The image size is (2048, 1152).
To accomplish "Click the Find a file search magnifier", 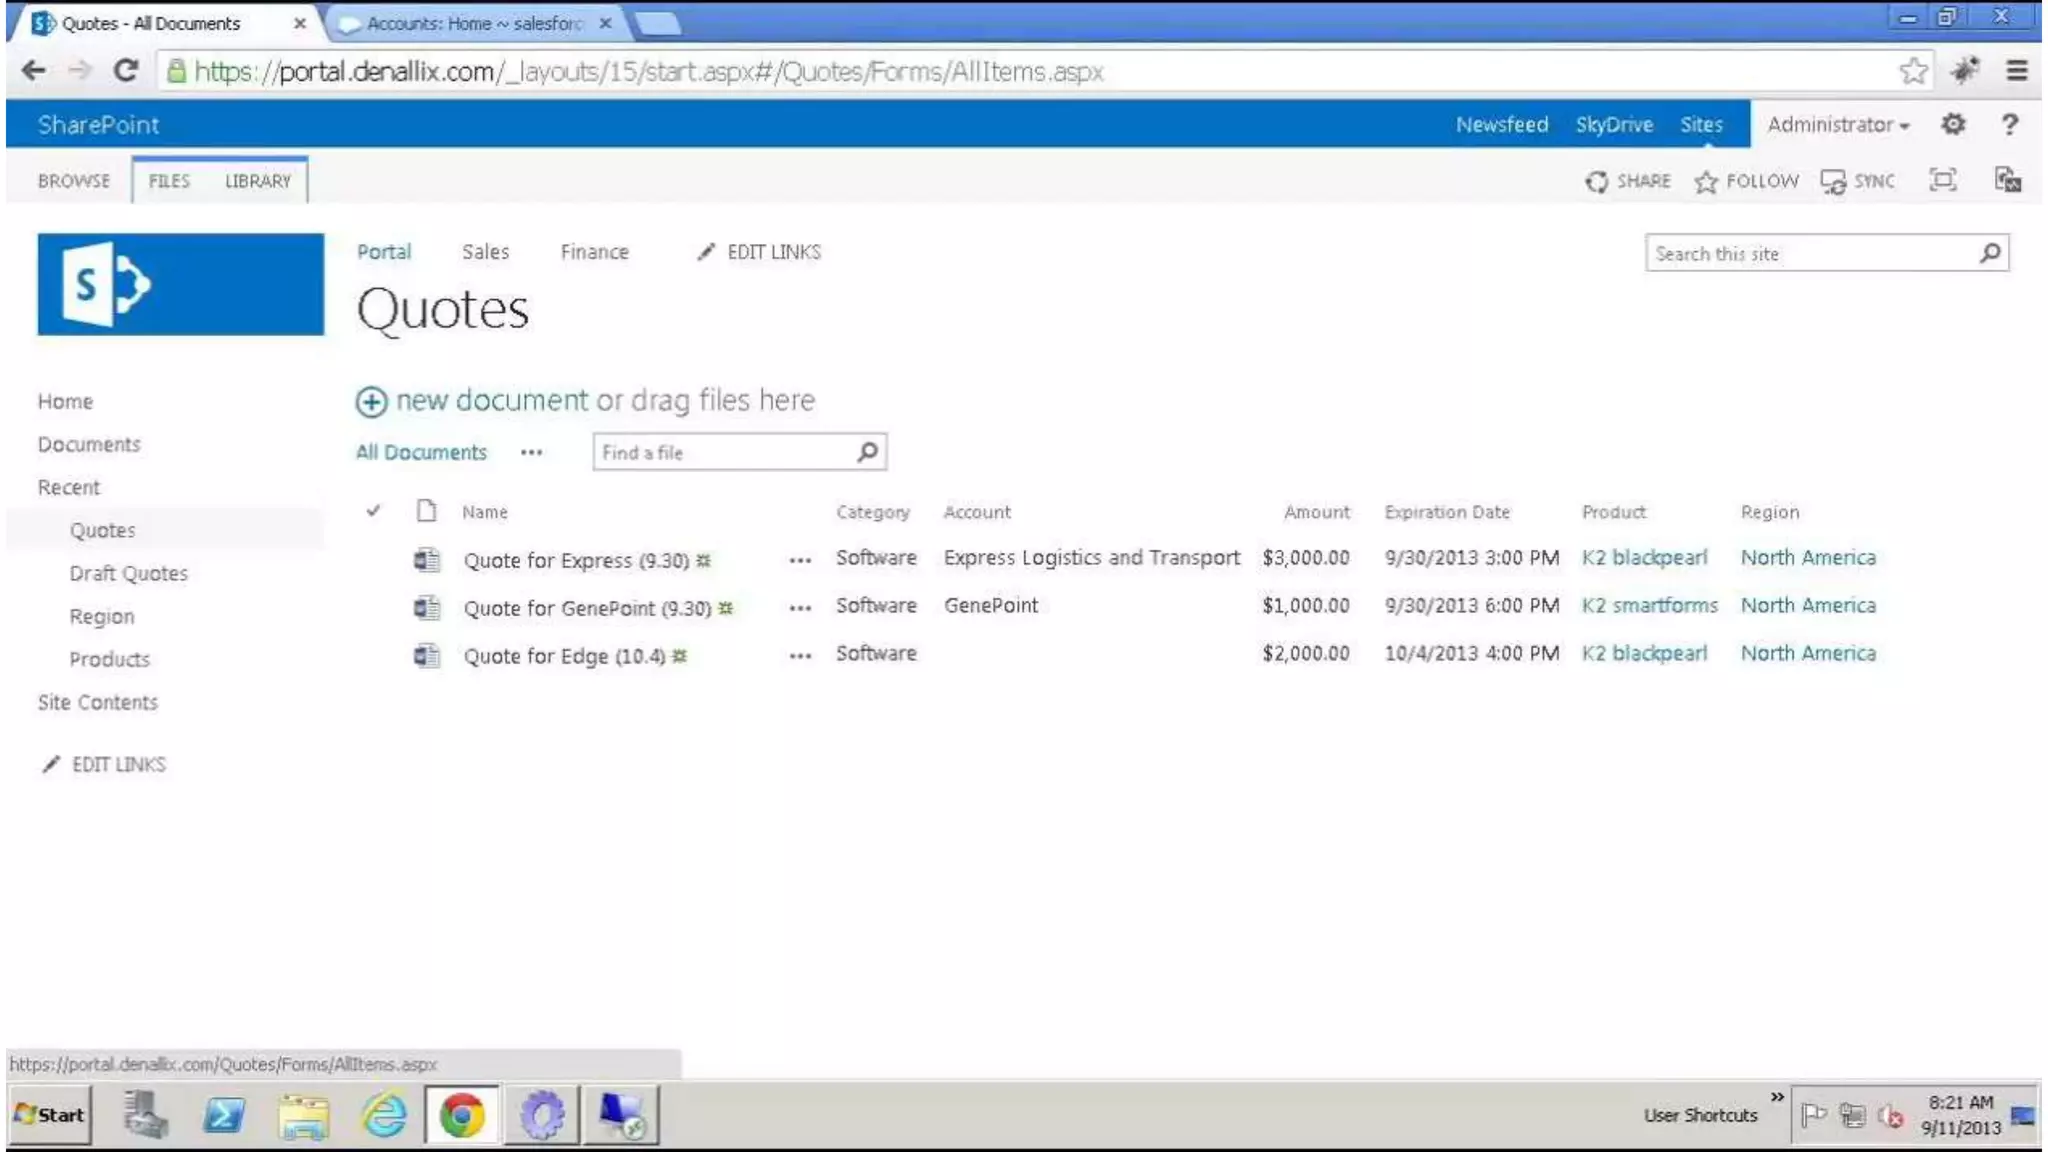I will 867,452.
